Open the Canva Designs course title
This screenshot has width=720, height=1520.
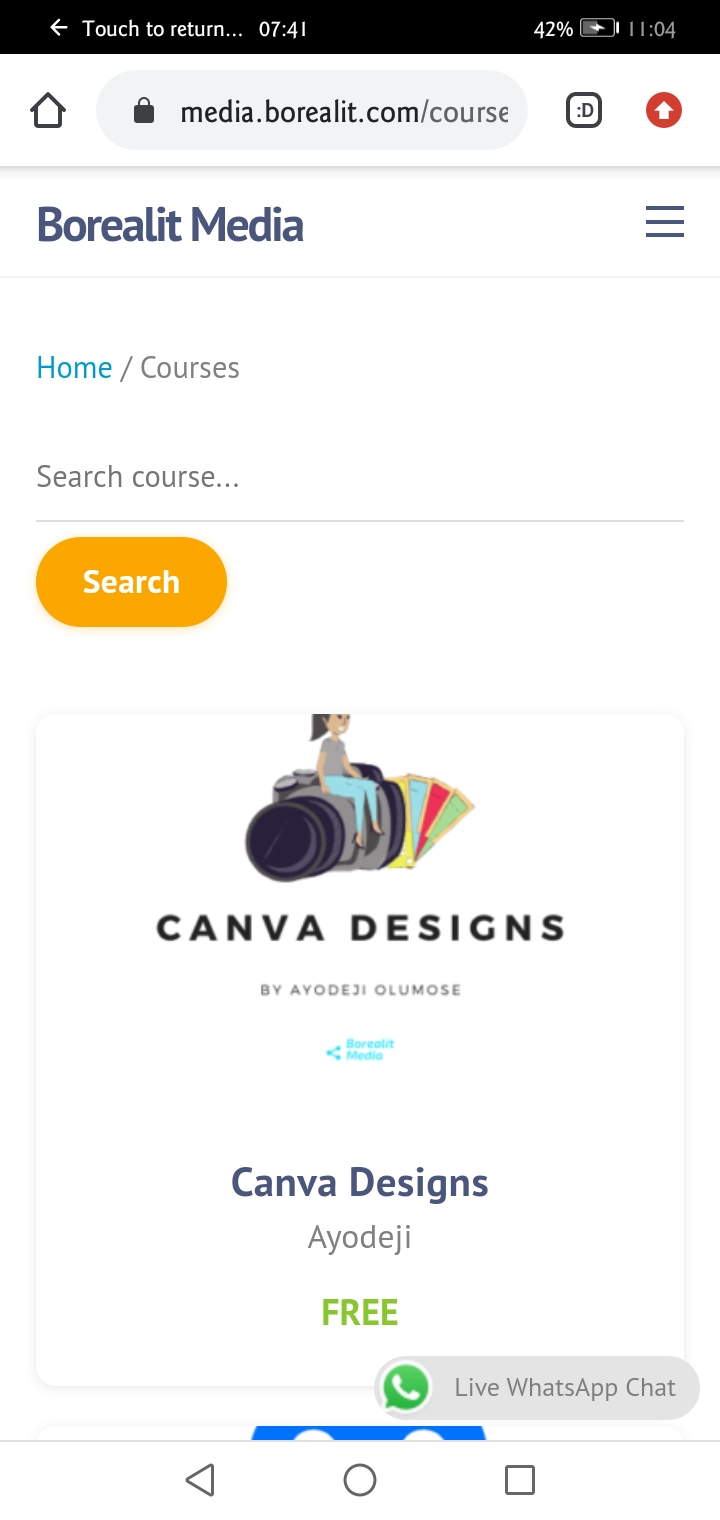[360, 1183]
